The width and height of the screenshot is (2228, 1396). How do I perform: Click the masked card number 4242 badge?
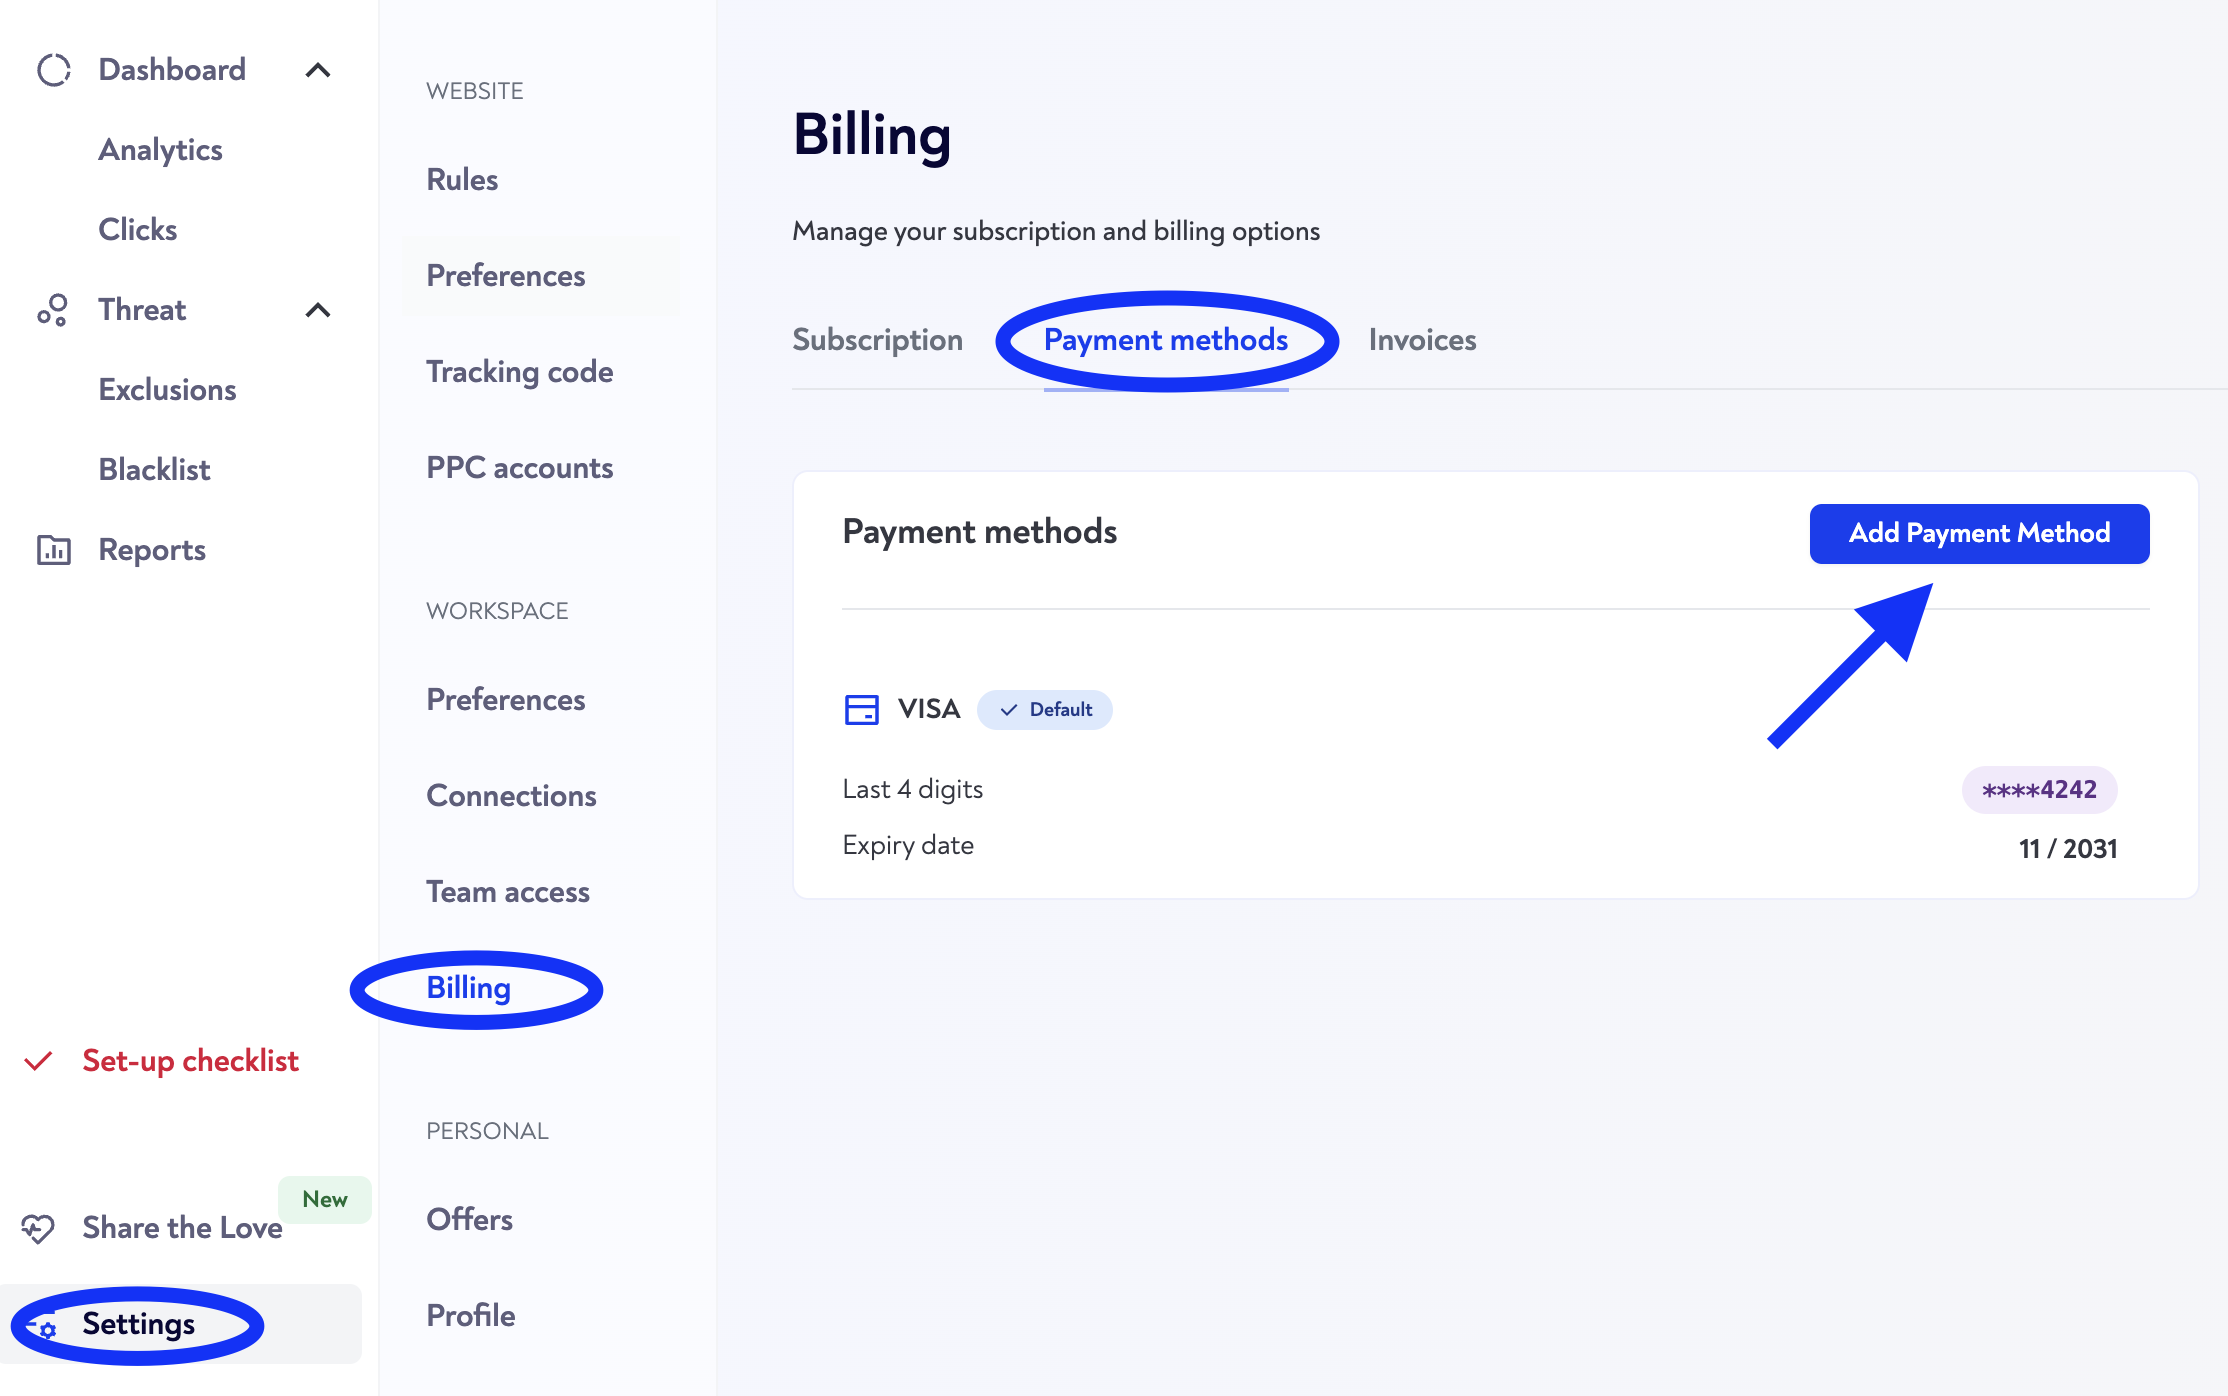pos(2039,790)
